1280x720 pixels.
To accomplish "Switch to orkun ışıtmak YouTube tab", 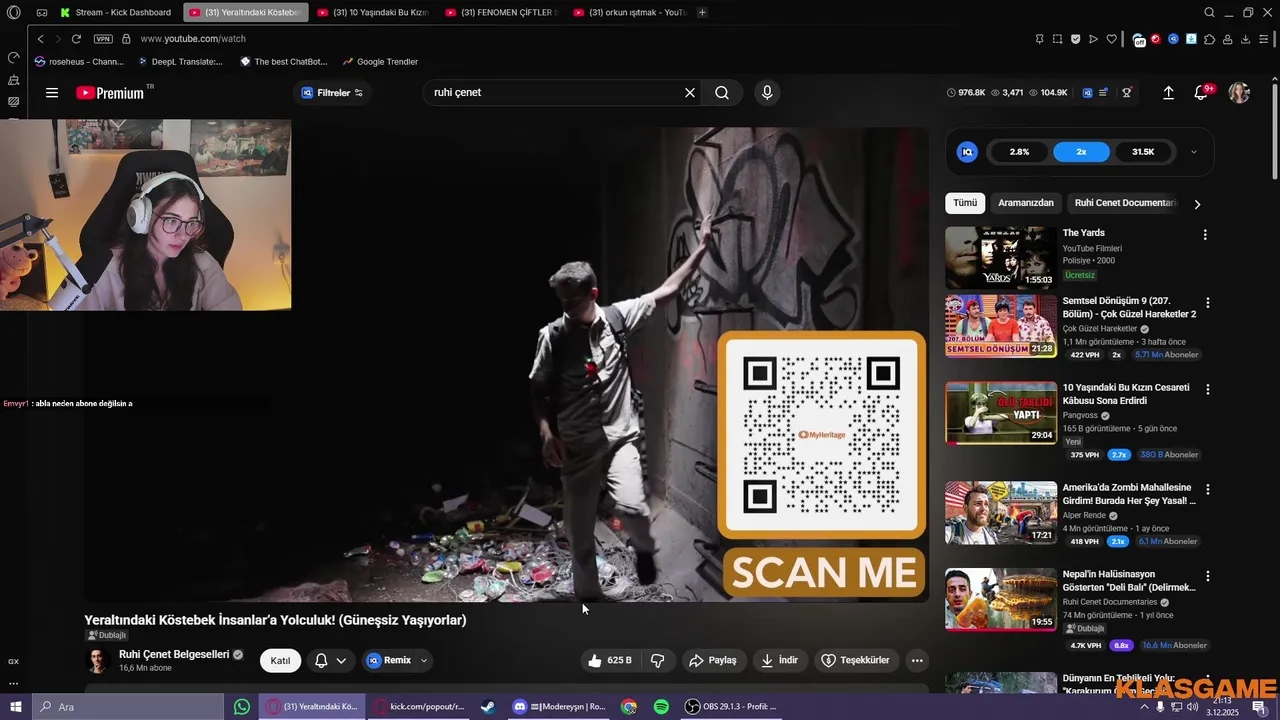I will click(x=630, y=12).
